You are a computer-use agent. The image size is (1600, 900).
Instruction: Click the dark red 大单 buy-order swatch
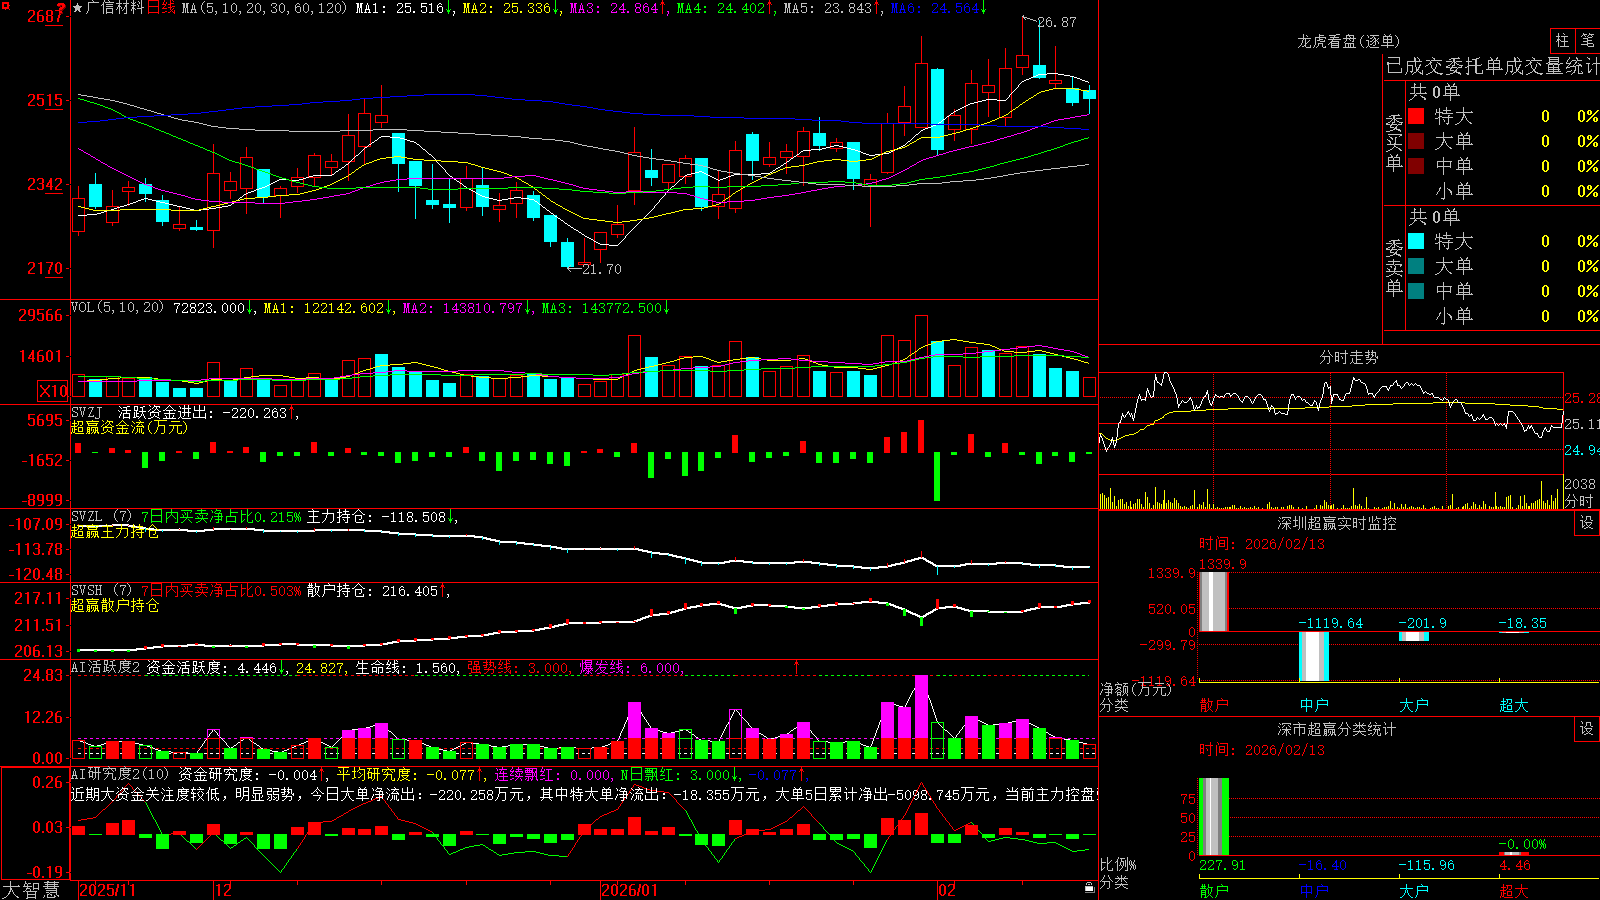[1416, 141]
